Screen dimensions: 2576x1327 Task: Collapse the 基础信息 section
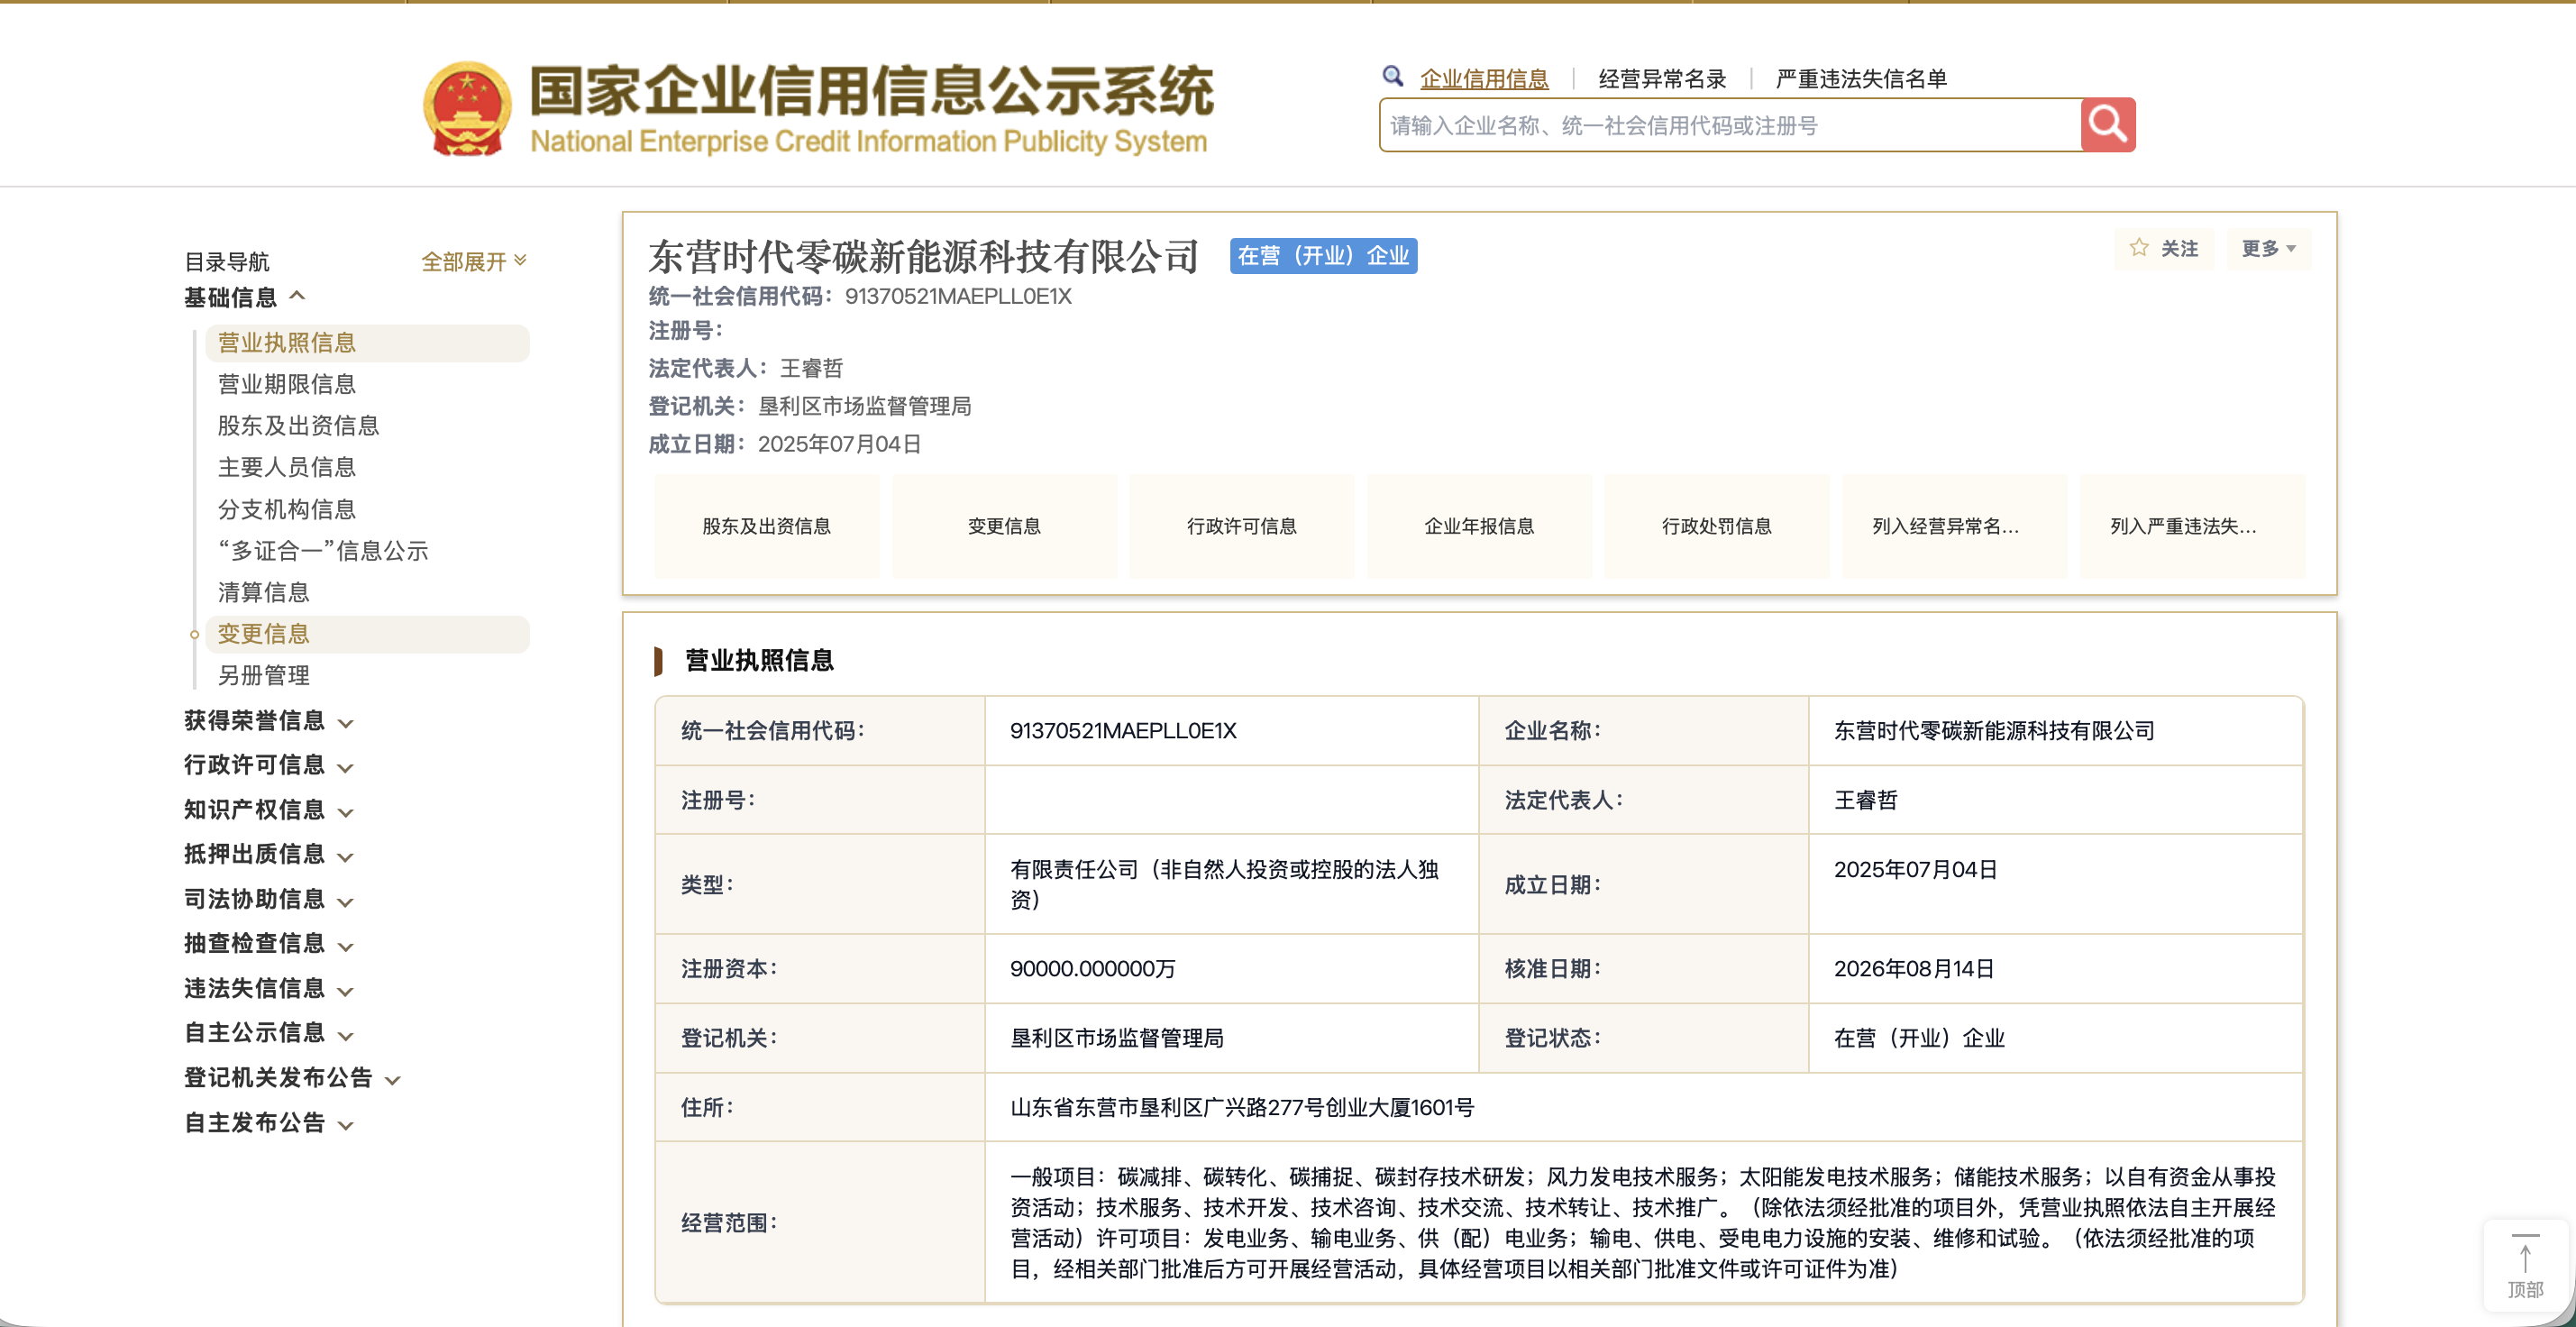point(245,297)
